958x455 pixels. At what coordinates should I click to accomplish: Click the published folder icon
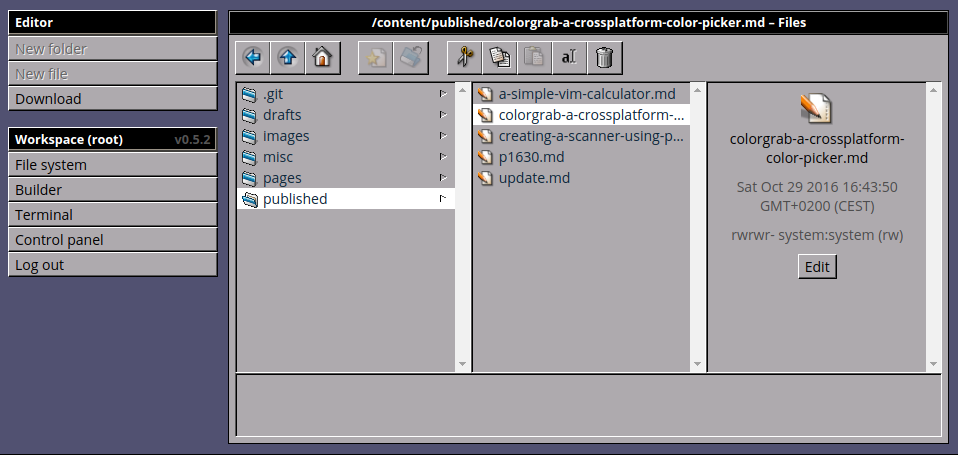(249, 199)
